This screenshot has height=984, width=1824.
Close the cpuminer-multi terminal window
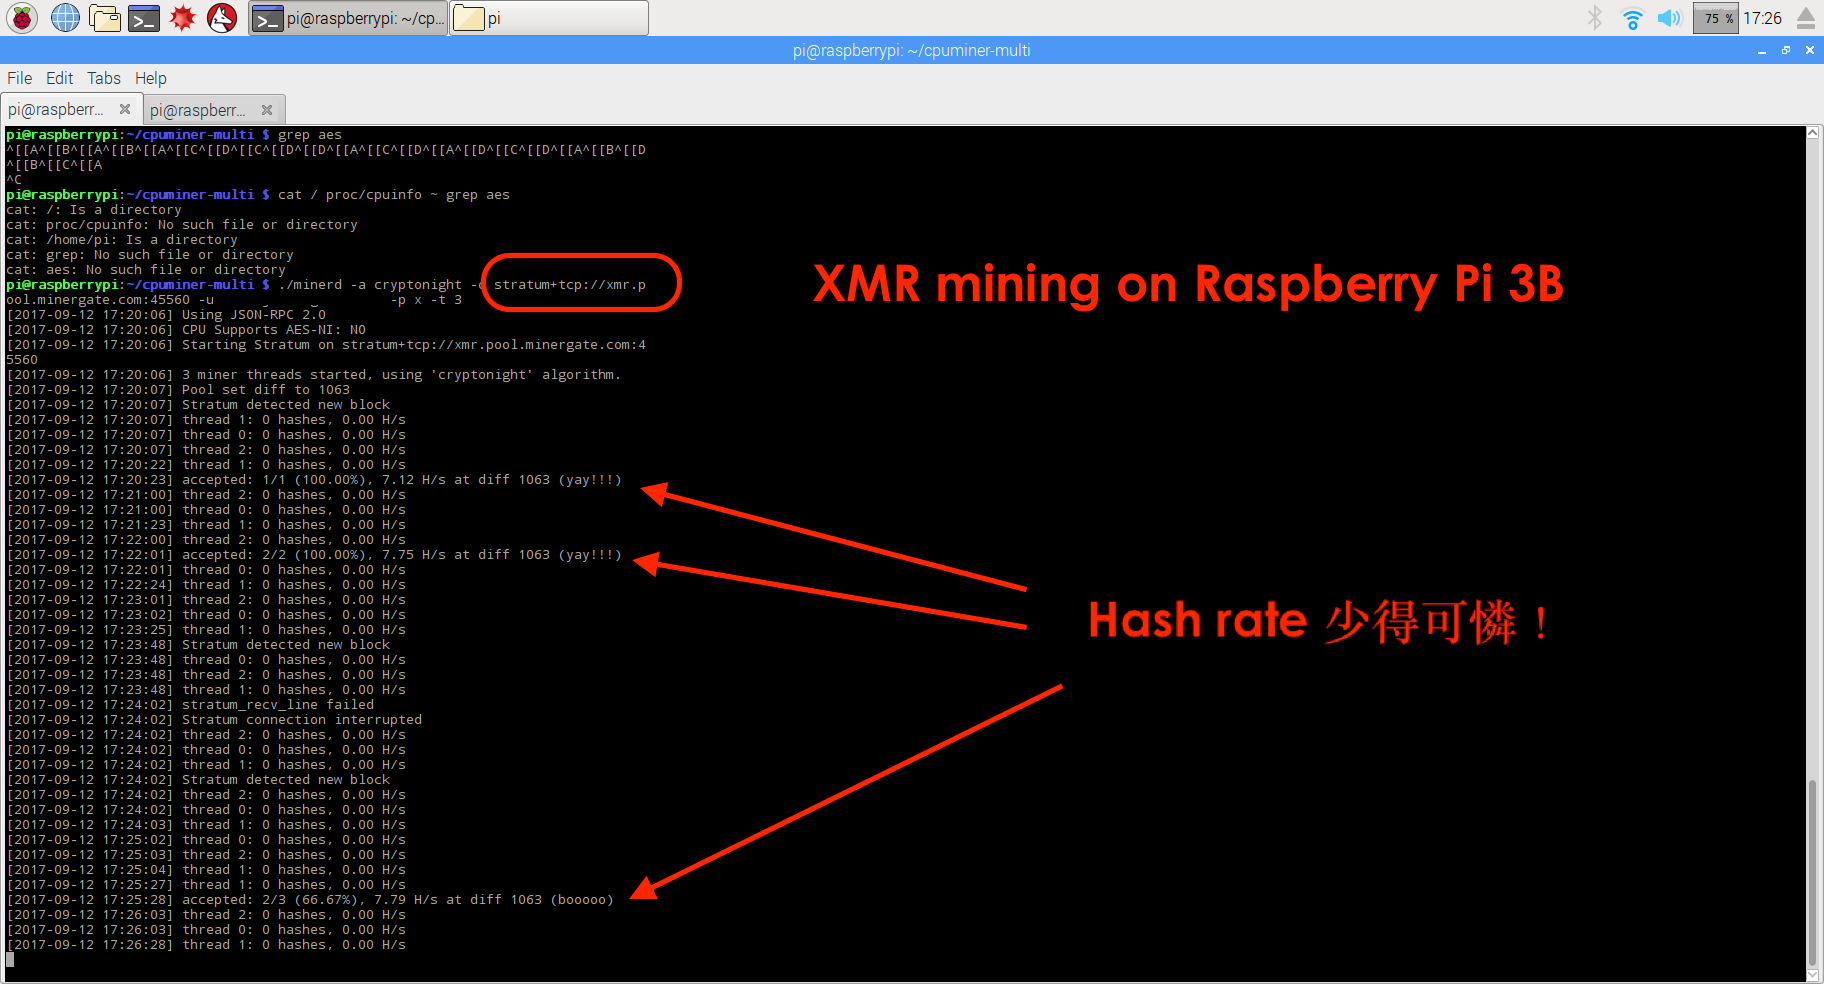point(1810,50)
